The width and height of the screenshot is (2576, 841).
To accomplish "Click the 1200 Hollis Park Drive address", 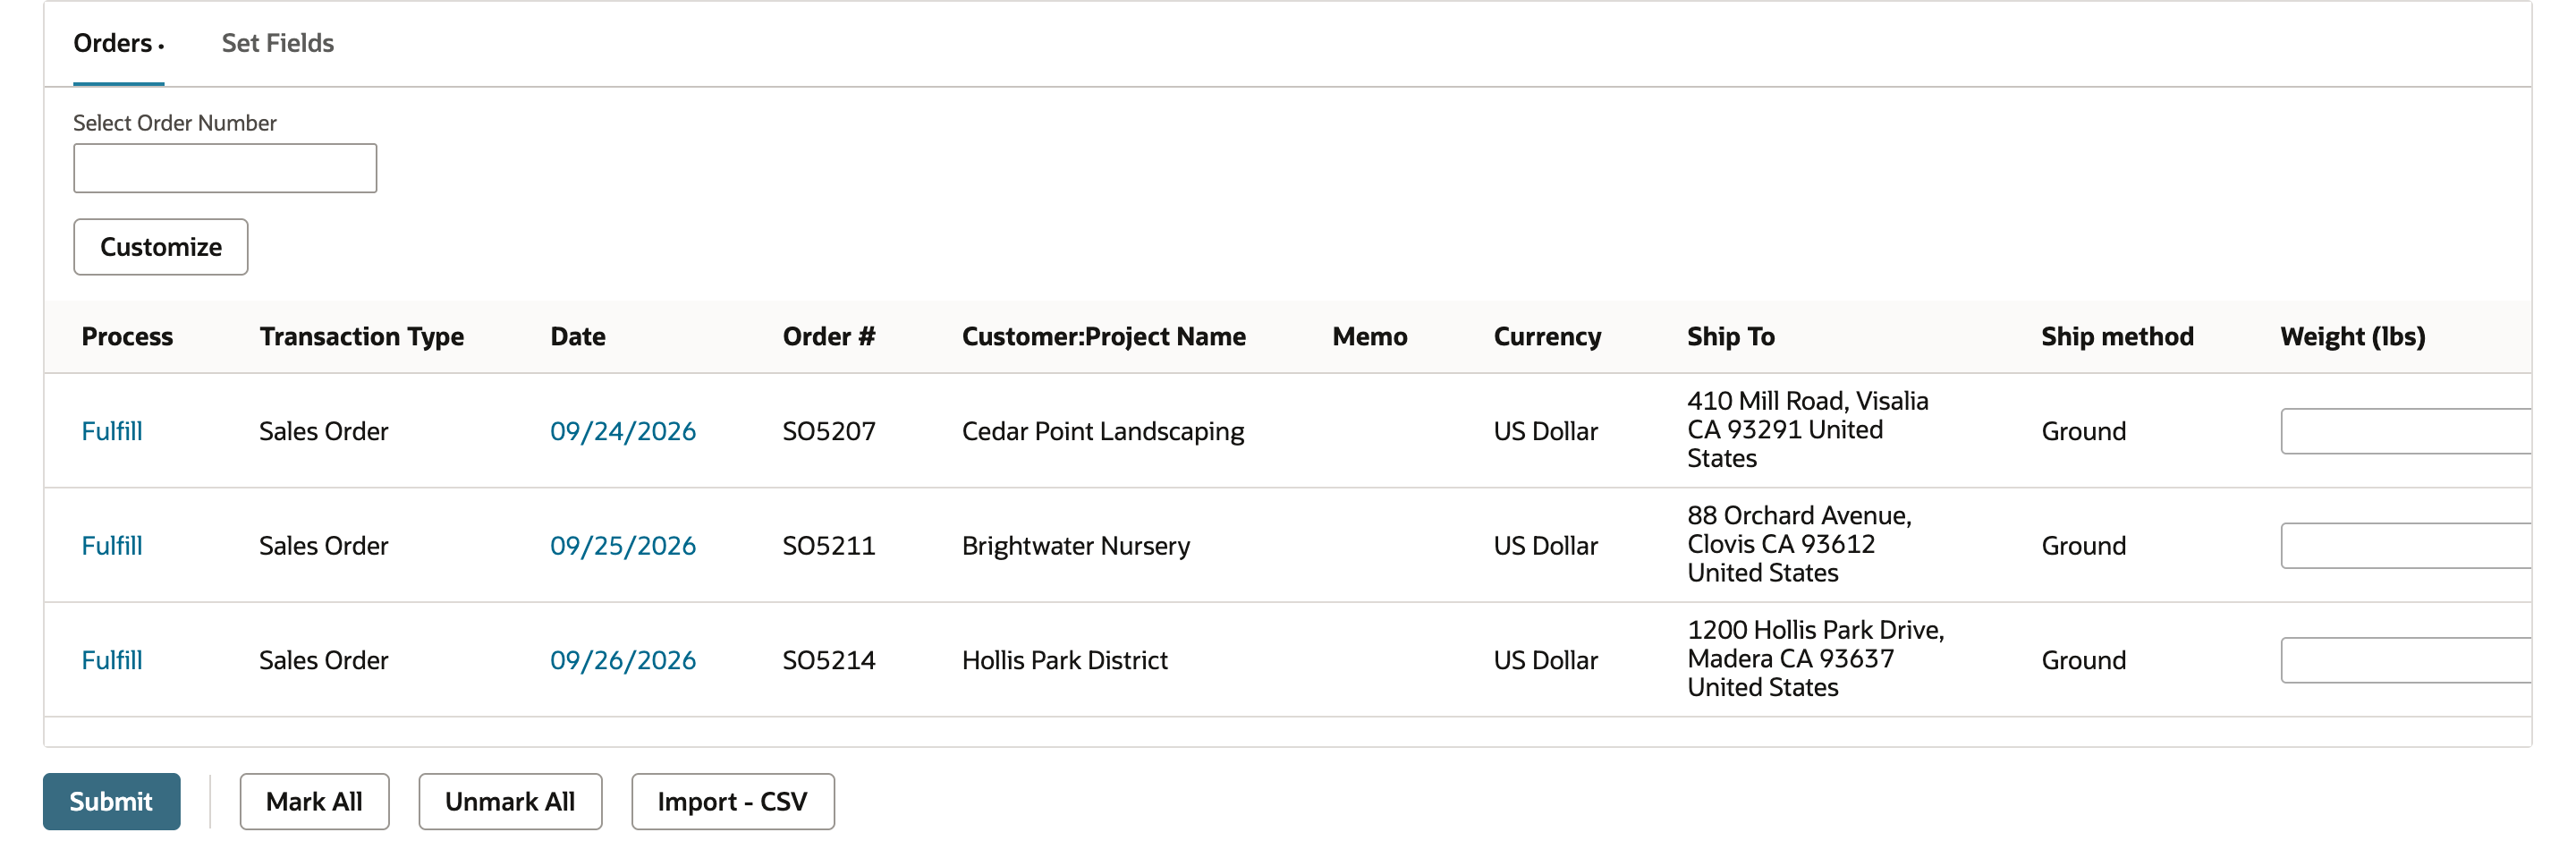I will [1816, 659].
